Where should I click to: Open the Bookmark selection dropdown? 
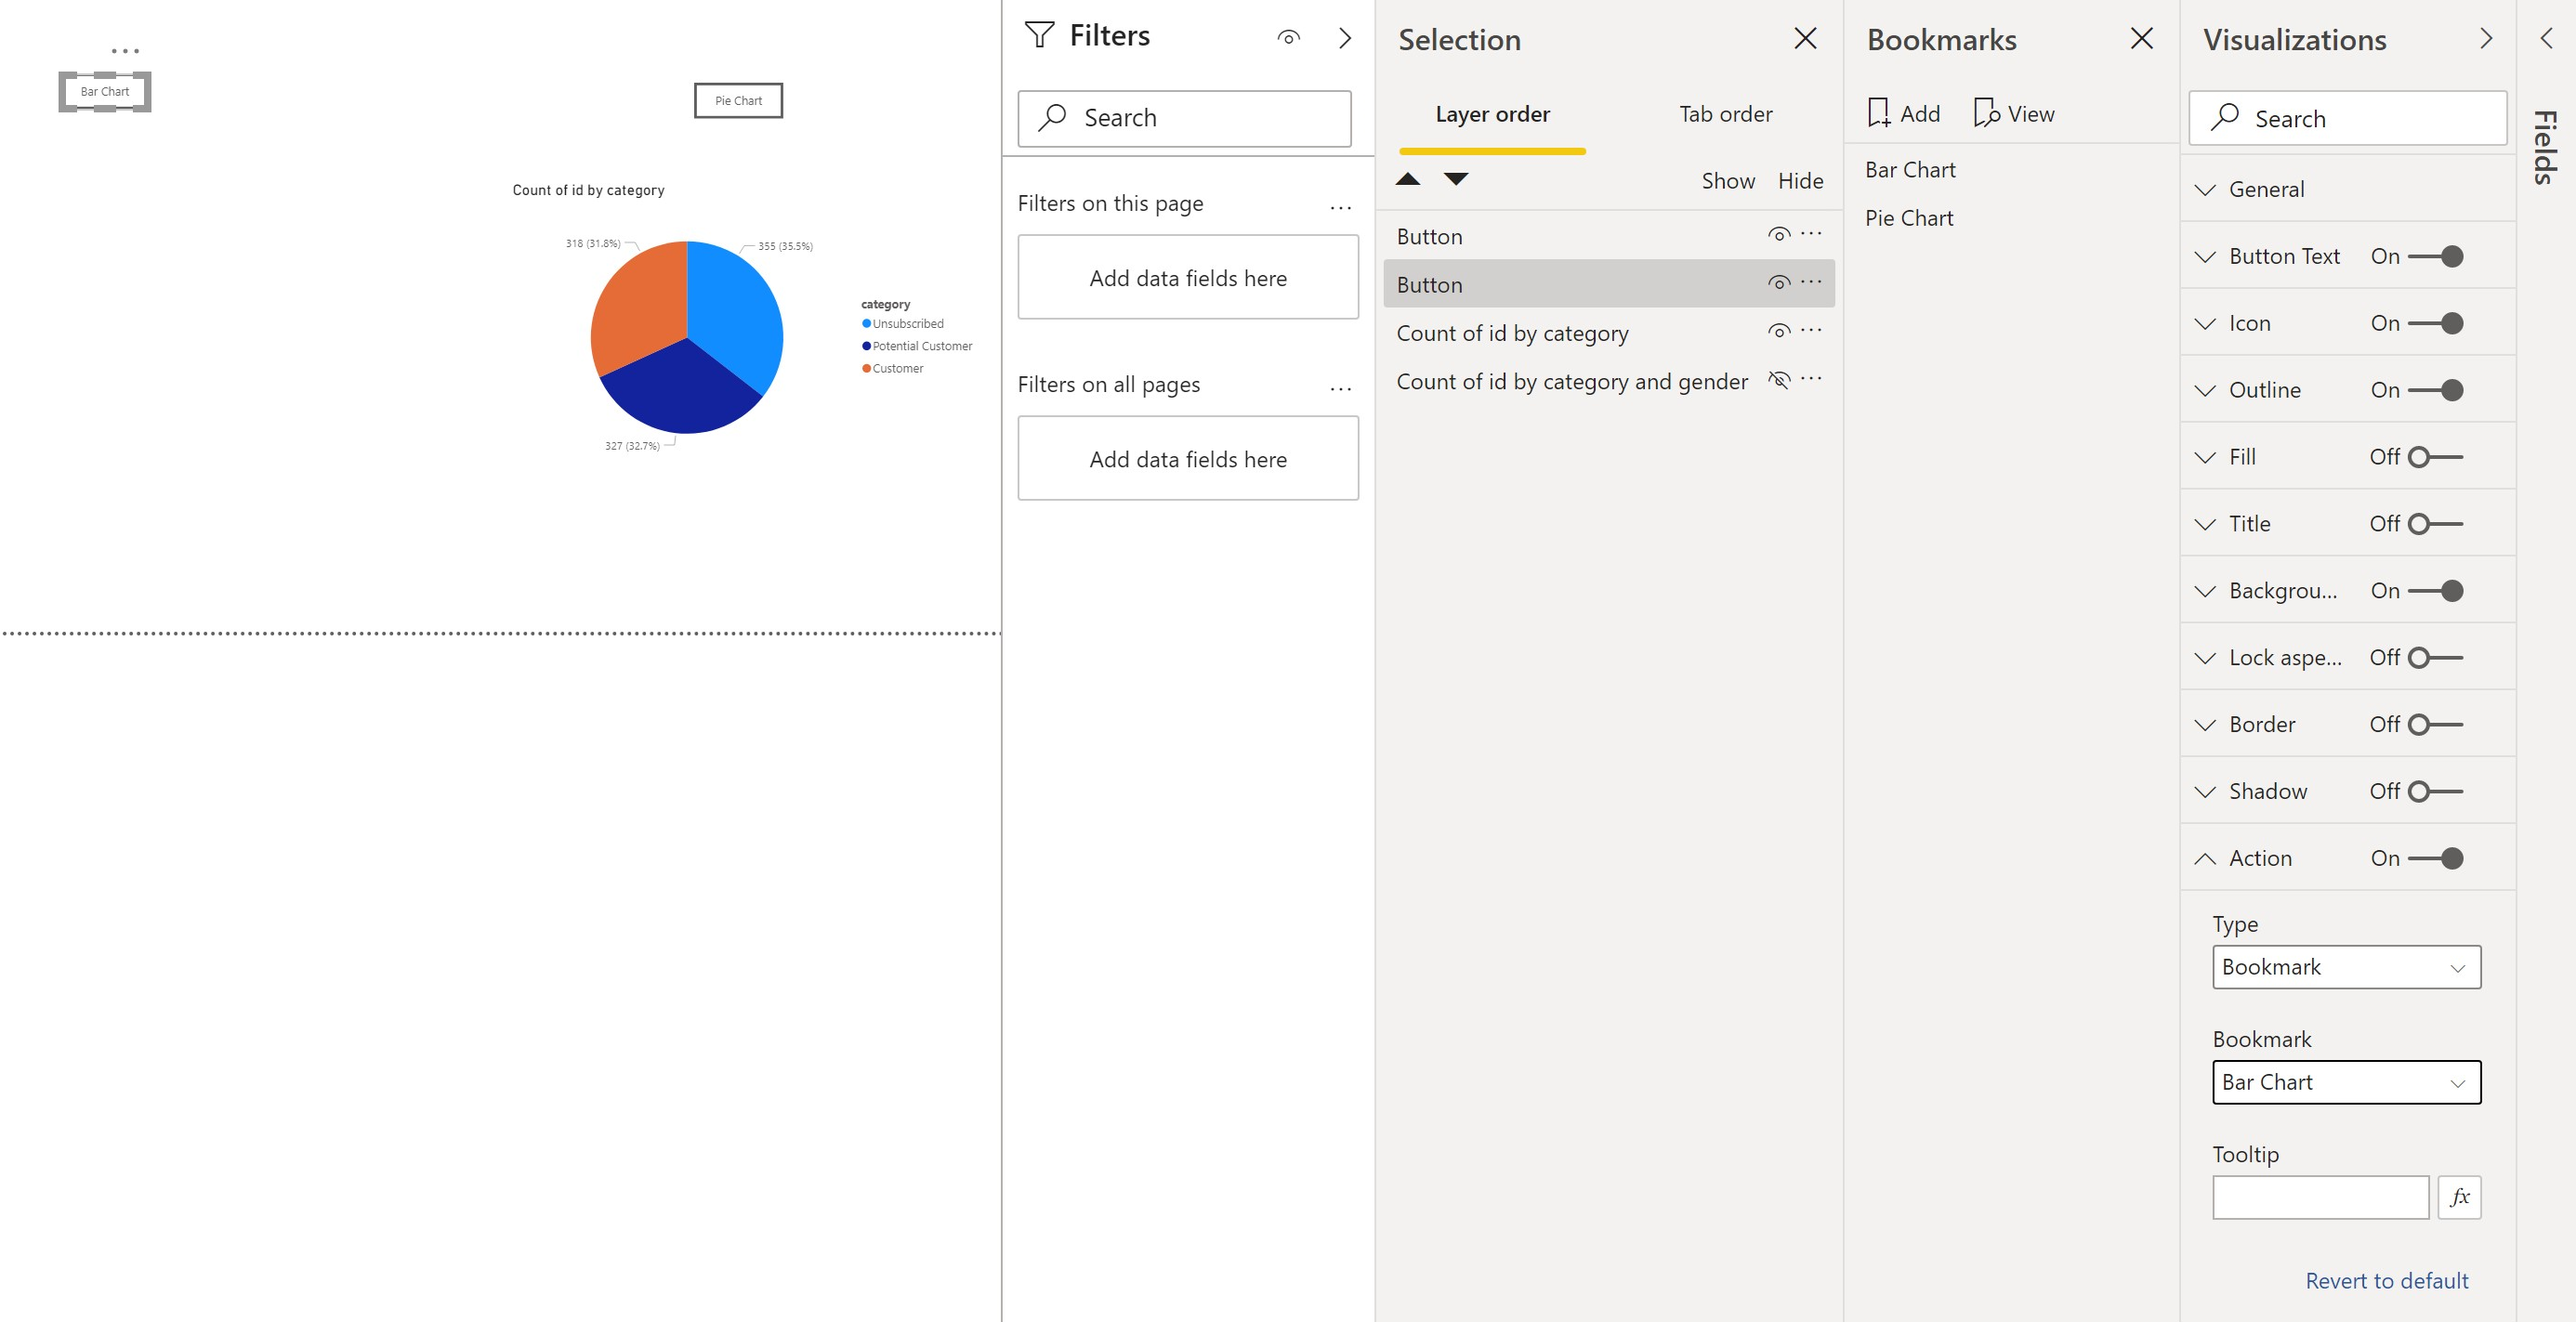(x=2346, y=1082)
